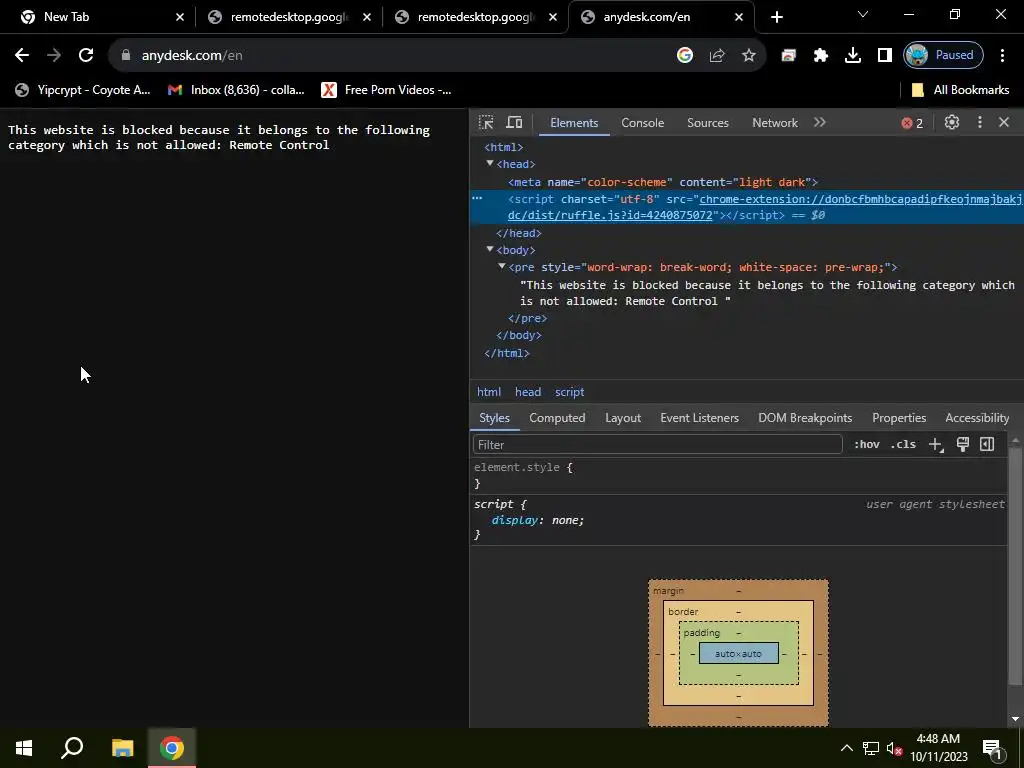Open Chrome downloads icon
Image resolution: width=1024 pixels, height=768 pixels.
[853, 56]
